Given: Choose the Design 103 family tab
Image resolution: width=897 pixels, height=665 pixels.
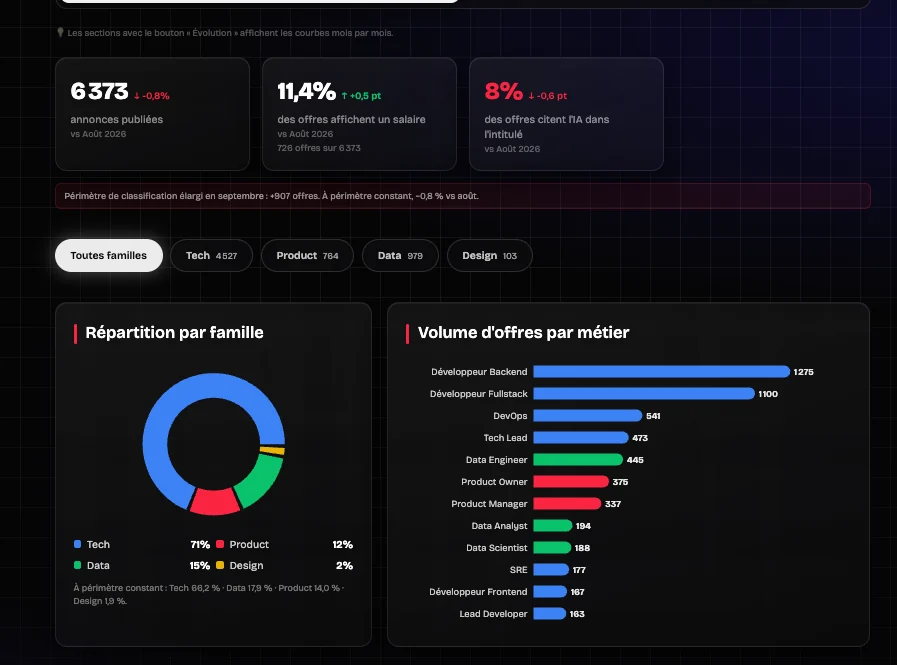Looking at the screenshot, I should [x=489, y=255].
